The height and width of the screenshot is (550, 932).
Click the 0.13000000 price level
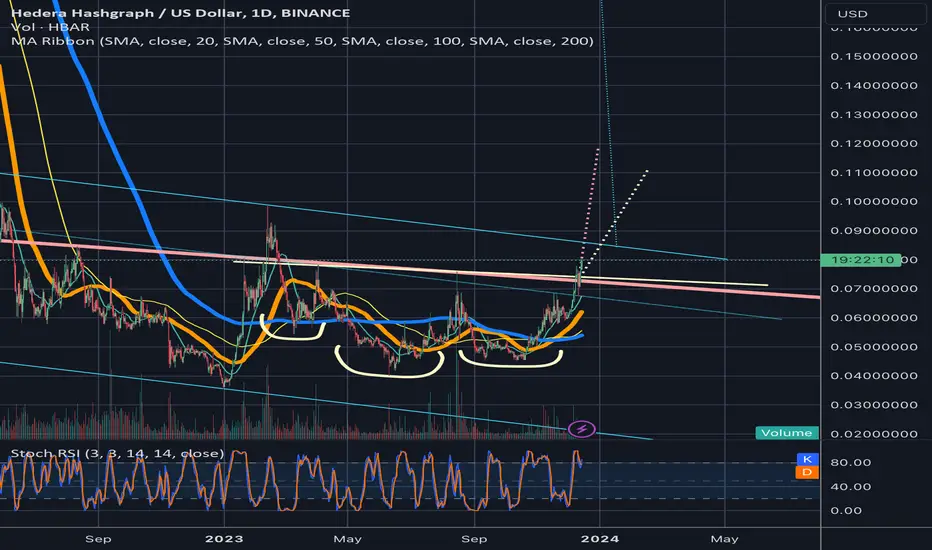coord(874,115)
